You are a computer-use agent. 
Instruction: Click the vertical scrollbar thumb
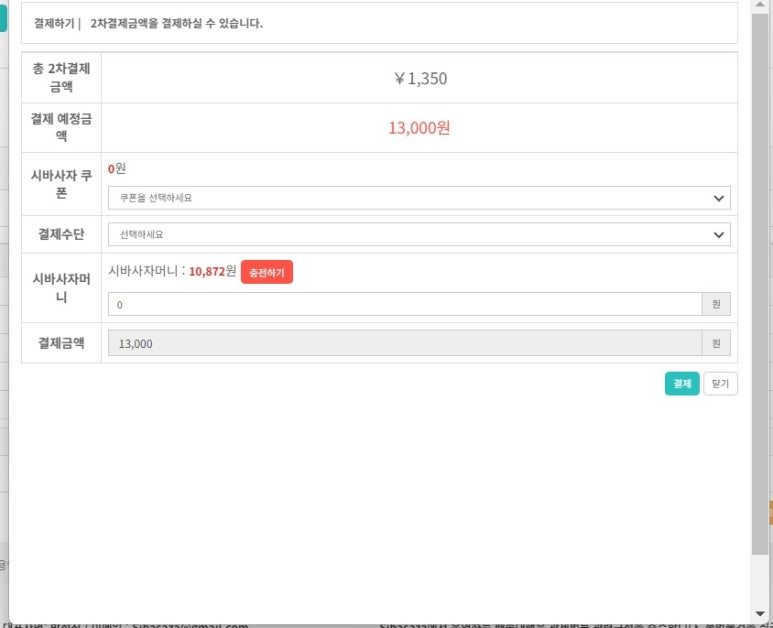click(x=760, y=283)
